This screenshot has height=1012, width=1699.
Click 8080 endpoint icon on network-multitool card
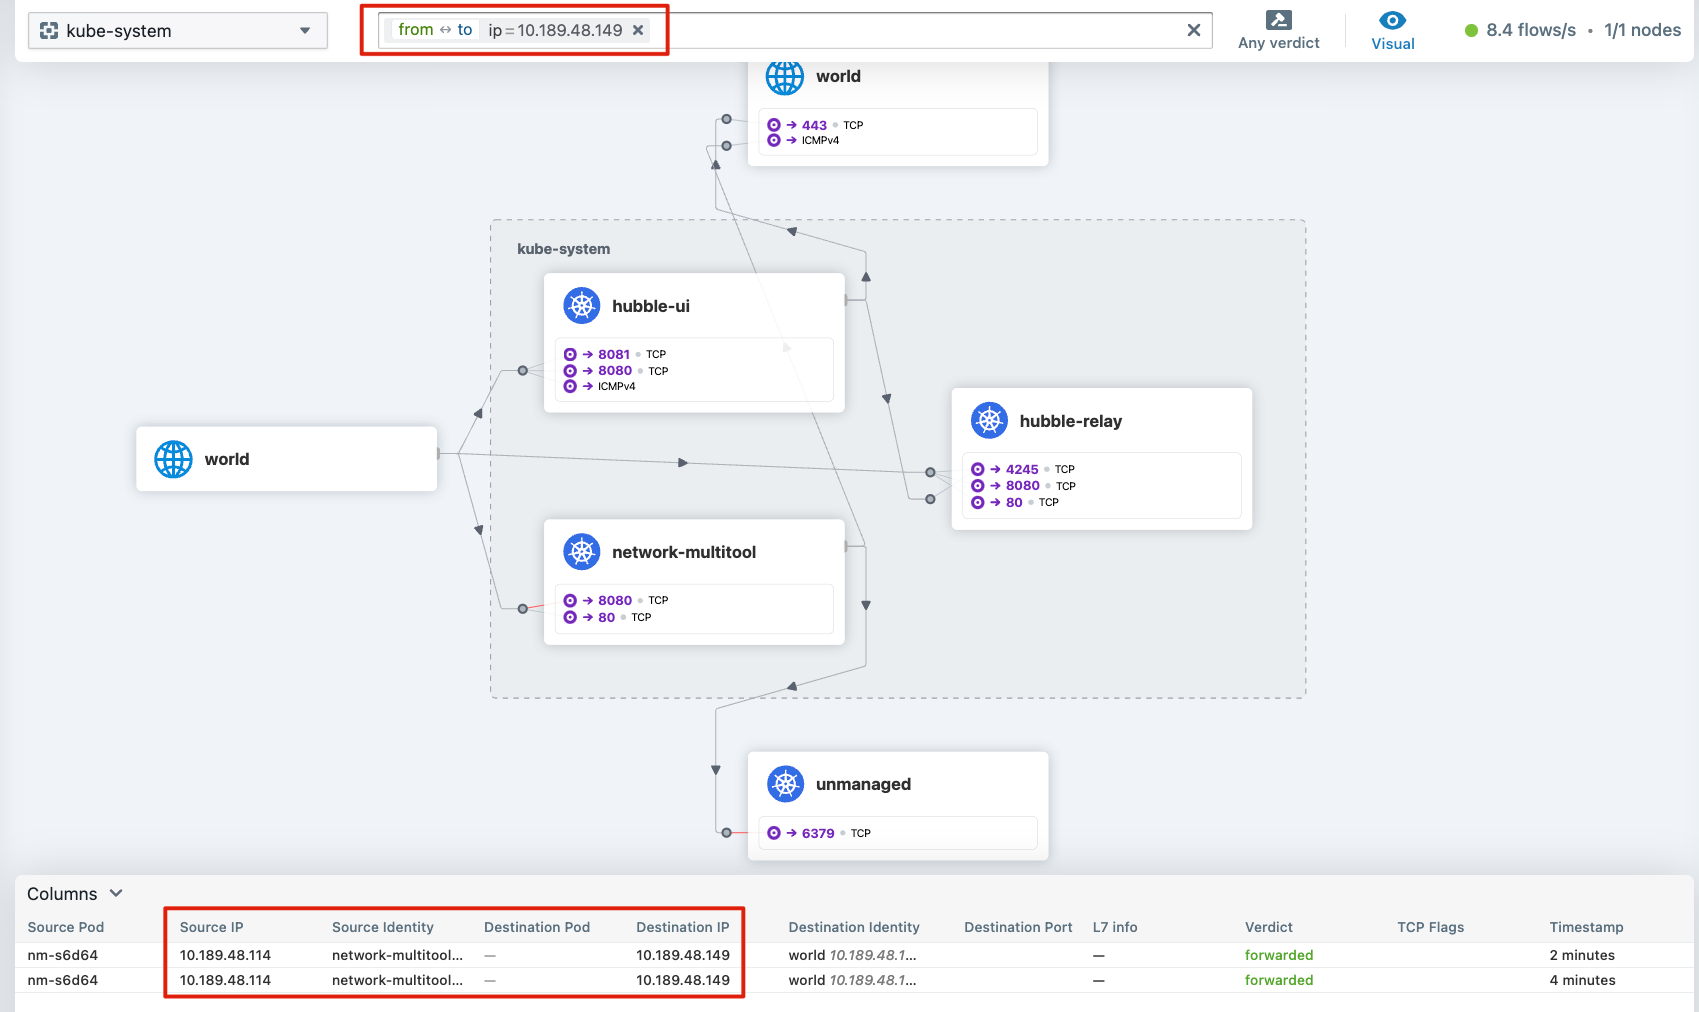pyautogui.click(x=570, y=601)
